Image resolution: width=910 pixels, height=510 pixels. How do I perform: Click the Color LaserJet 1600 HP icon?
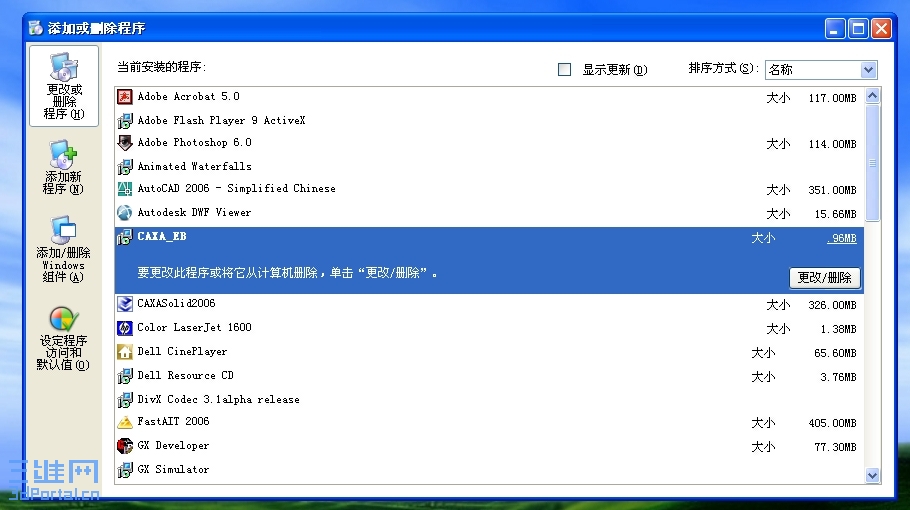tap(125, 328)
